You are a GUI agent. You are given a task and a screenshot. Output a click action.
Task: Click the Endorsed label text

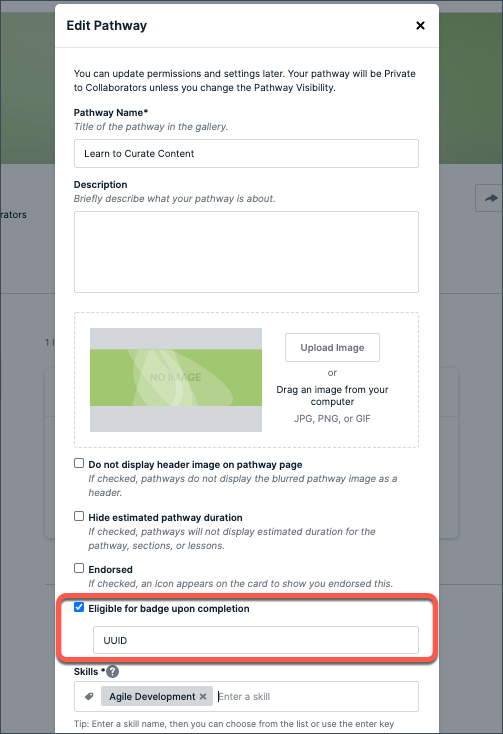point(110,569)
